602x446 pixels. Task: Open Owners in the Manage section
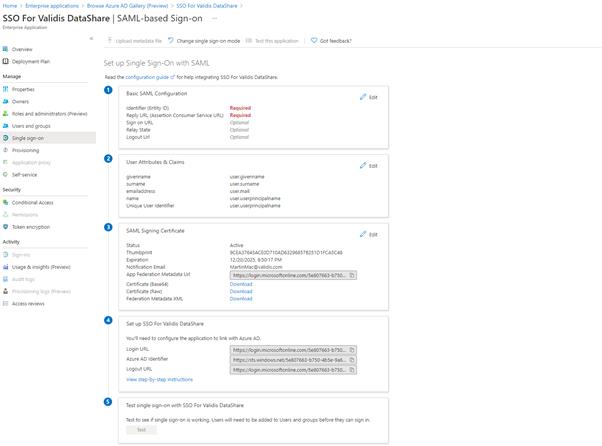click(20, 101)
